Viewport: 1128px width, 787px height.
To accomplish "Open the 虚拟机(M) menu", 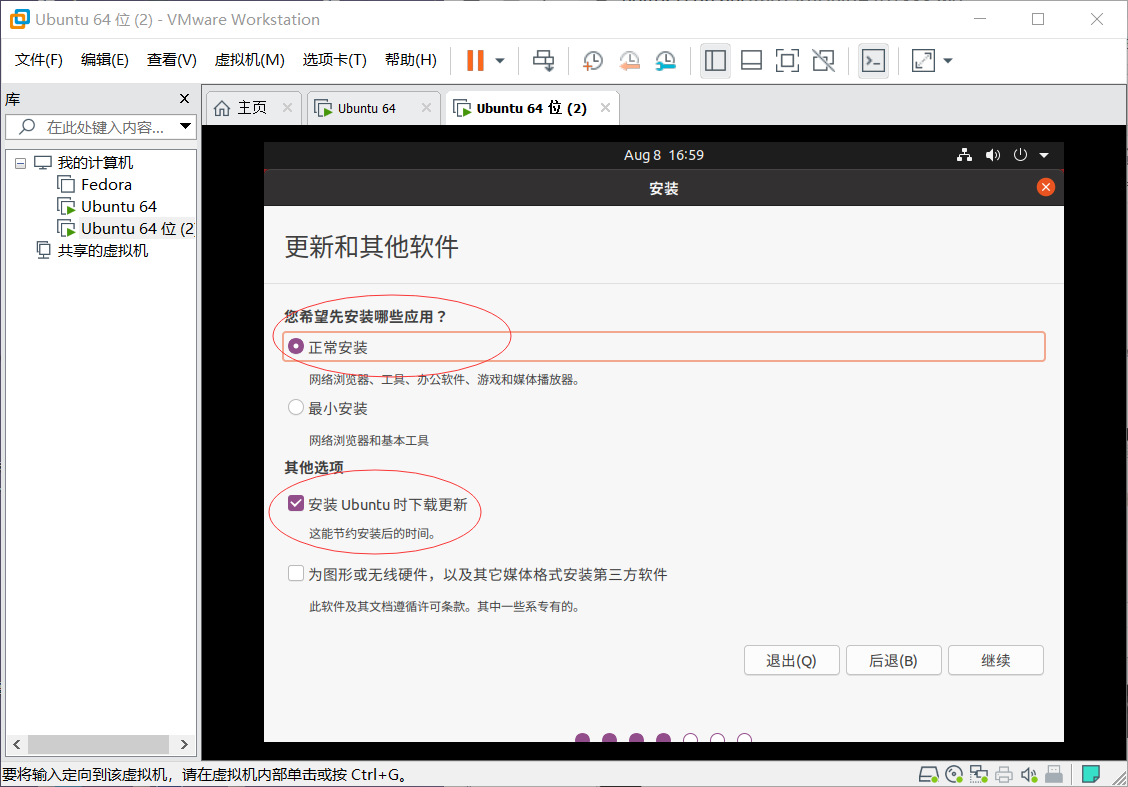I will pos(250,60).
